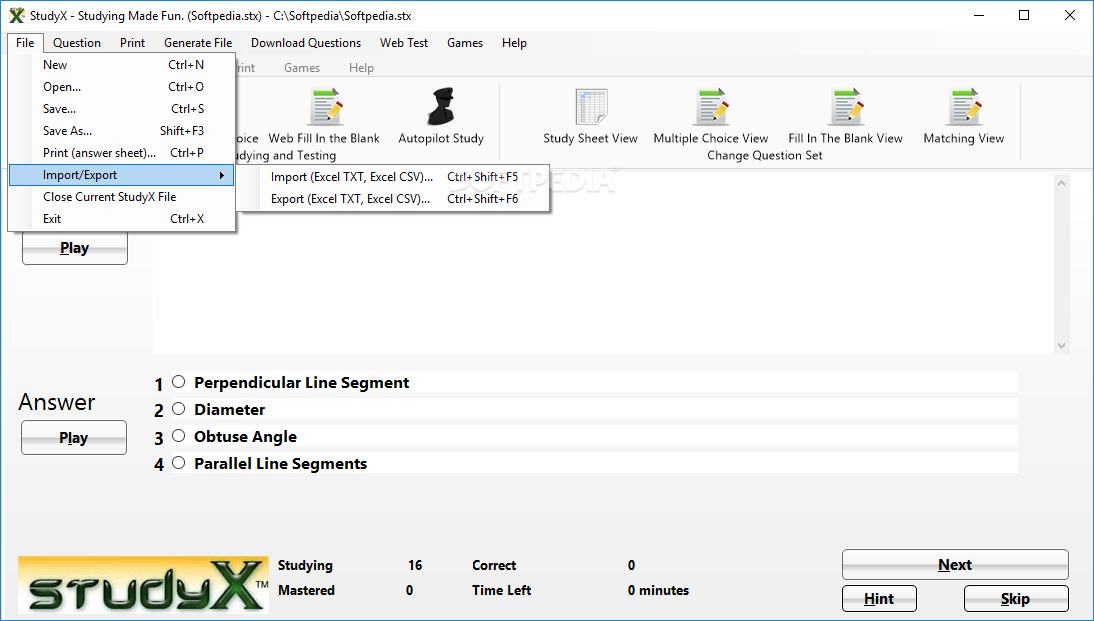Click the Correct label

pos(494,565)
